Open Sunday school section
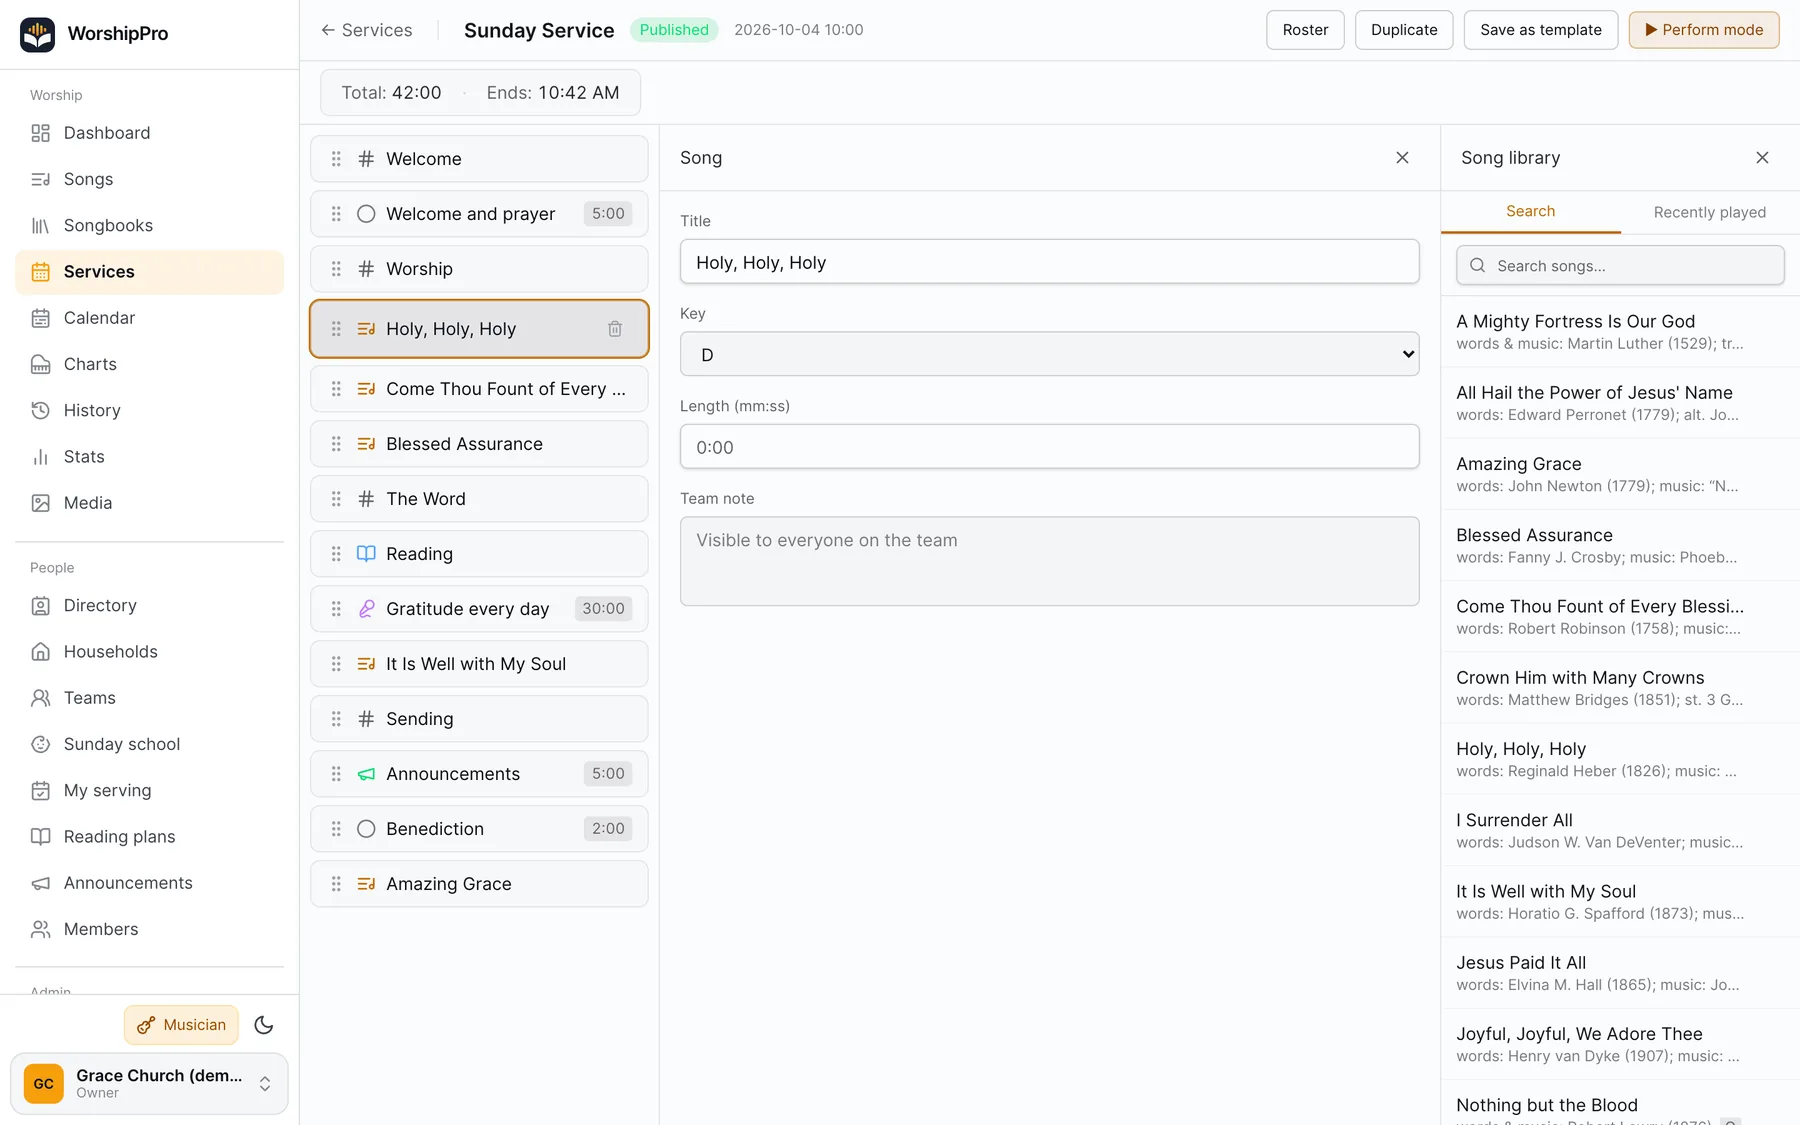The width and height of the screenshot is (1800, 1125). [149, 744]
